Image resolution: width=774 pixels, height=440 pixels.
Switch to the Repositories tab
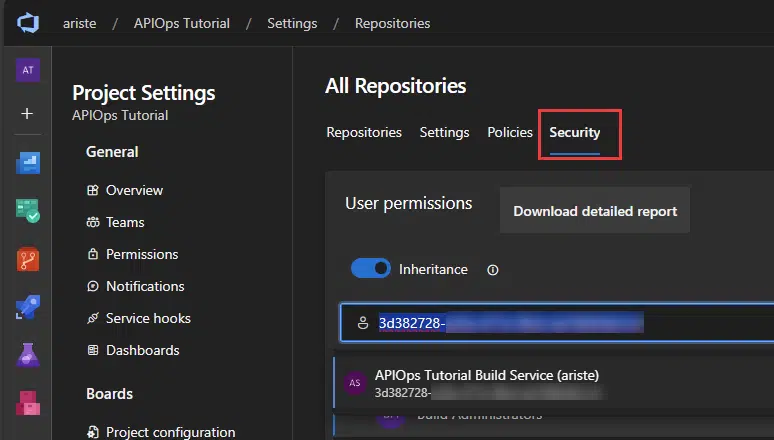click(364, 132)
